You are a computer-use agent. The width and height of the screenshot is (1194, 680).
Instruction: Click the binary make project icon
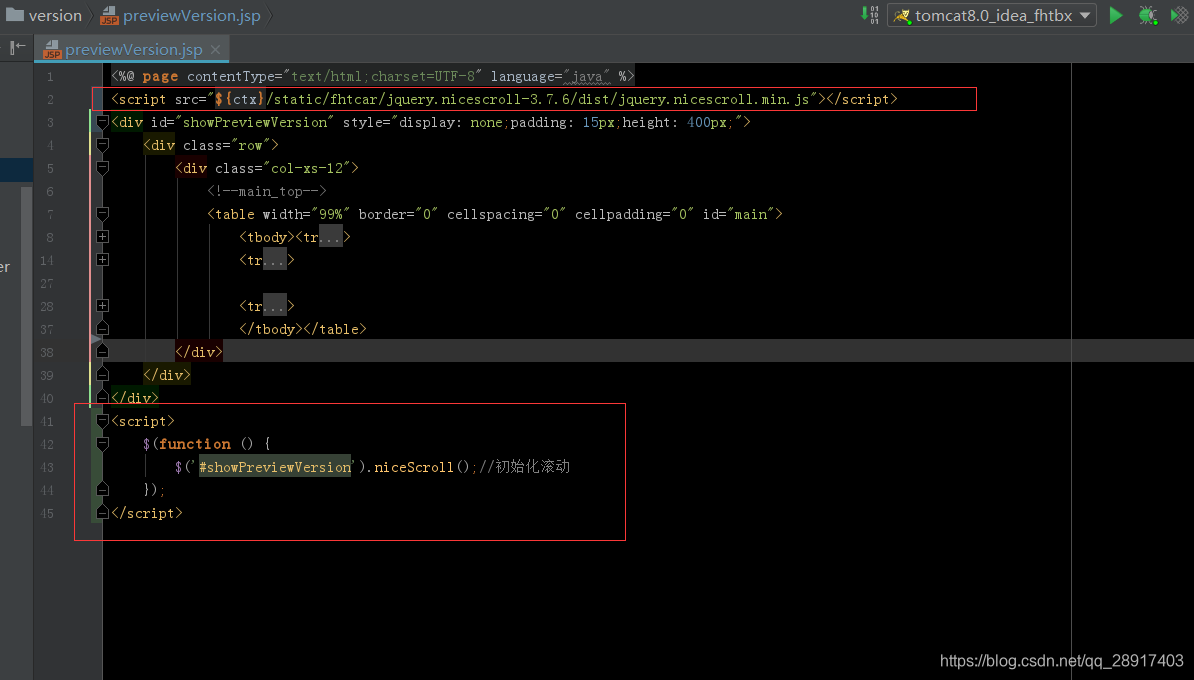pos(869,14)
